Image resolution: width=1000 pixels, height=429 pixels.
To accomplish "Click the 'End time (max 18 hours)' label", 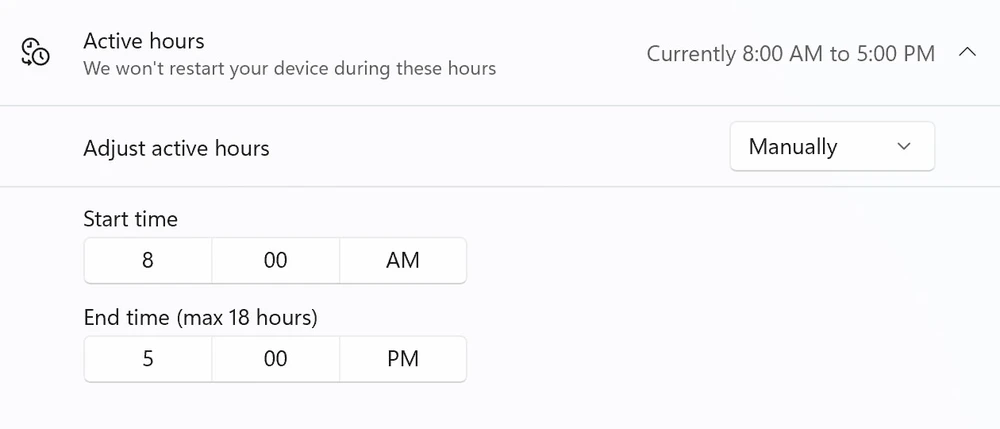I will click(x=200, y=318).
